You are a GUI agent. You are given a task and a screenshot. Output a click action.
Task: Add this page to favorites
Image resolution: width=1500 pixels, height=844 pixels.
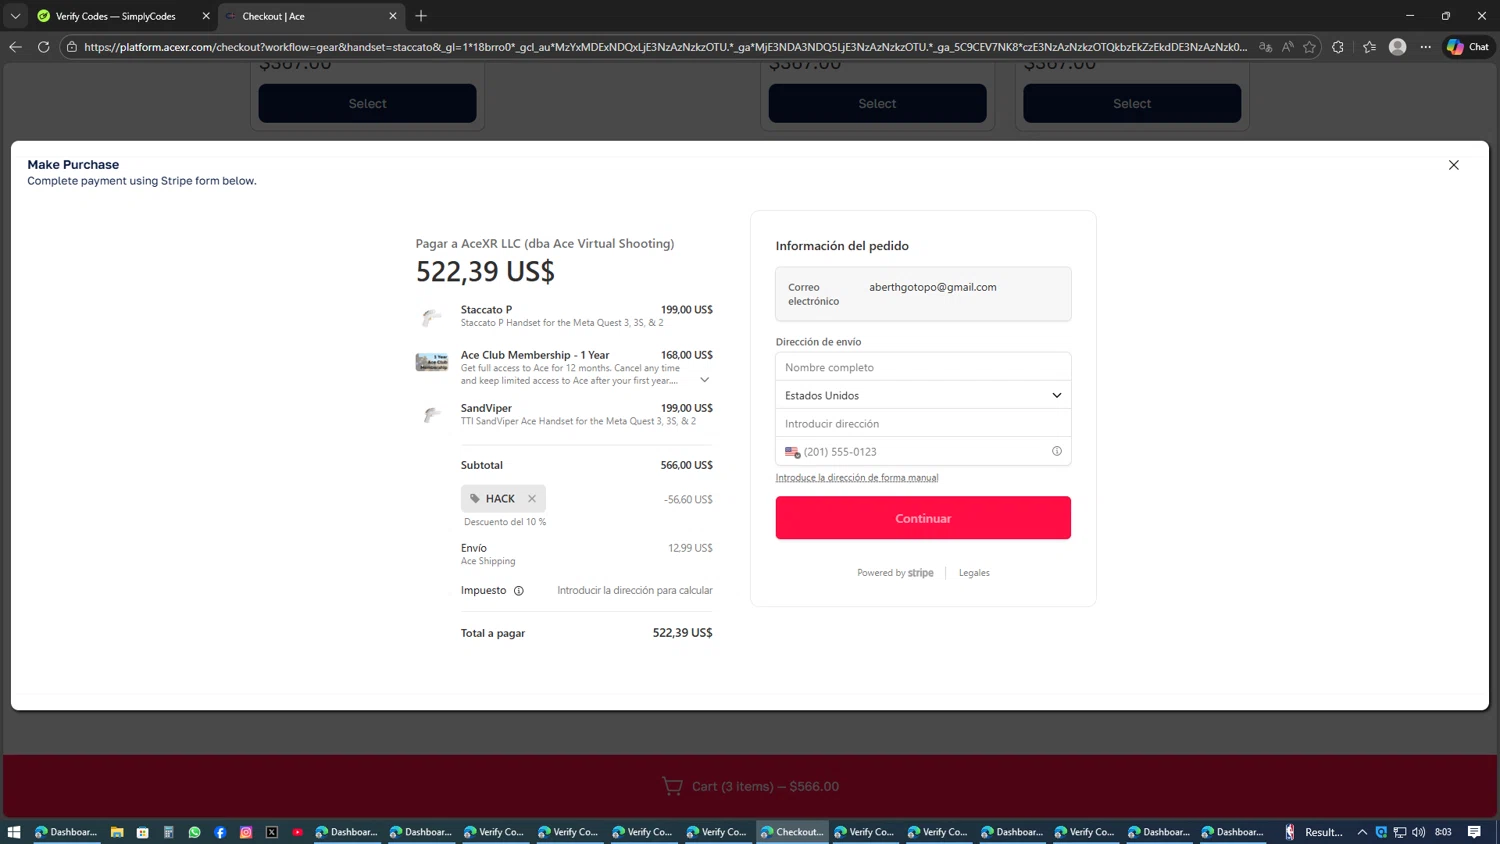point(1309,47)
